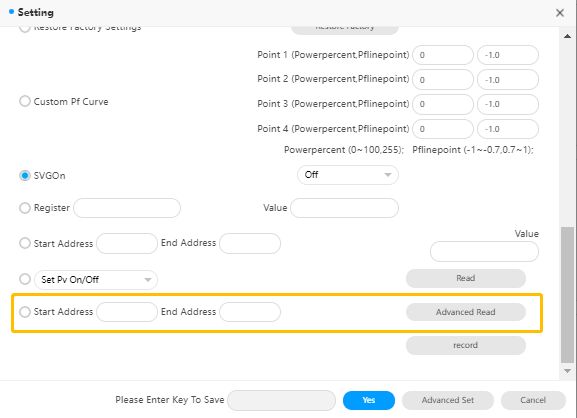Click the Register address input field
Image resolution: width=577 pixels, height=418 pixels.
[127, 208]
